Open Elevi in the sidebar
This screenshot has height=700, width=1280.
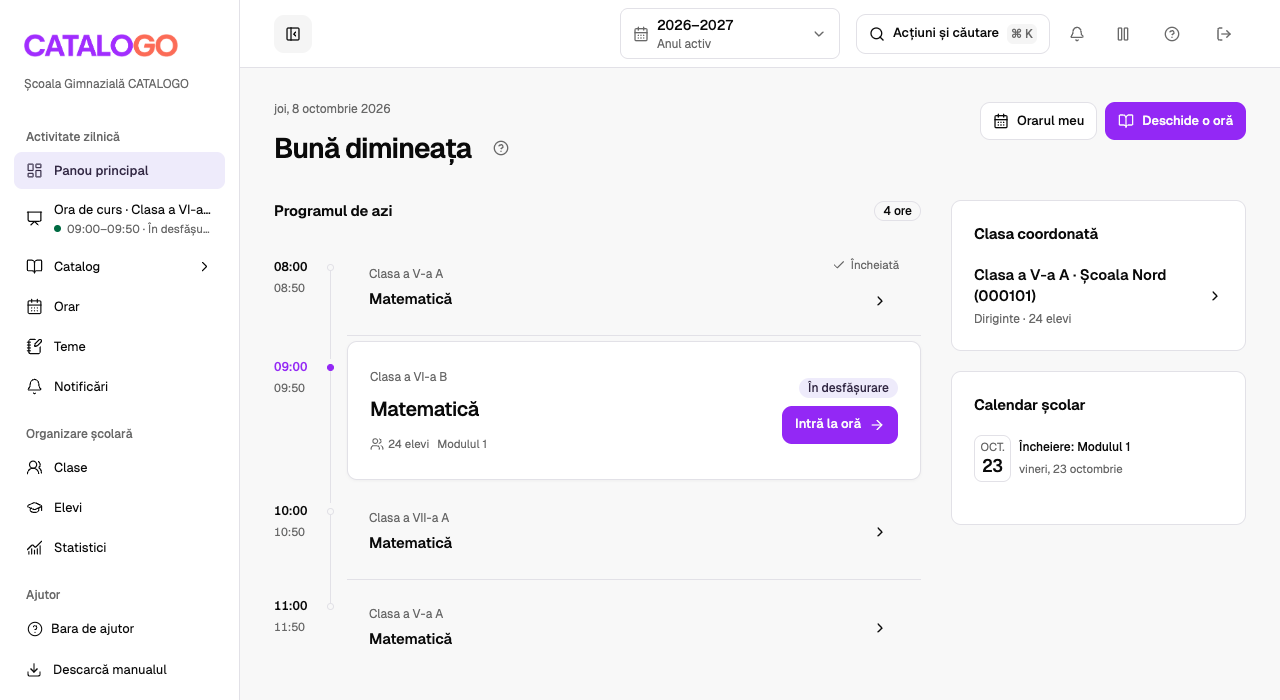(x=119, y=508)
